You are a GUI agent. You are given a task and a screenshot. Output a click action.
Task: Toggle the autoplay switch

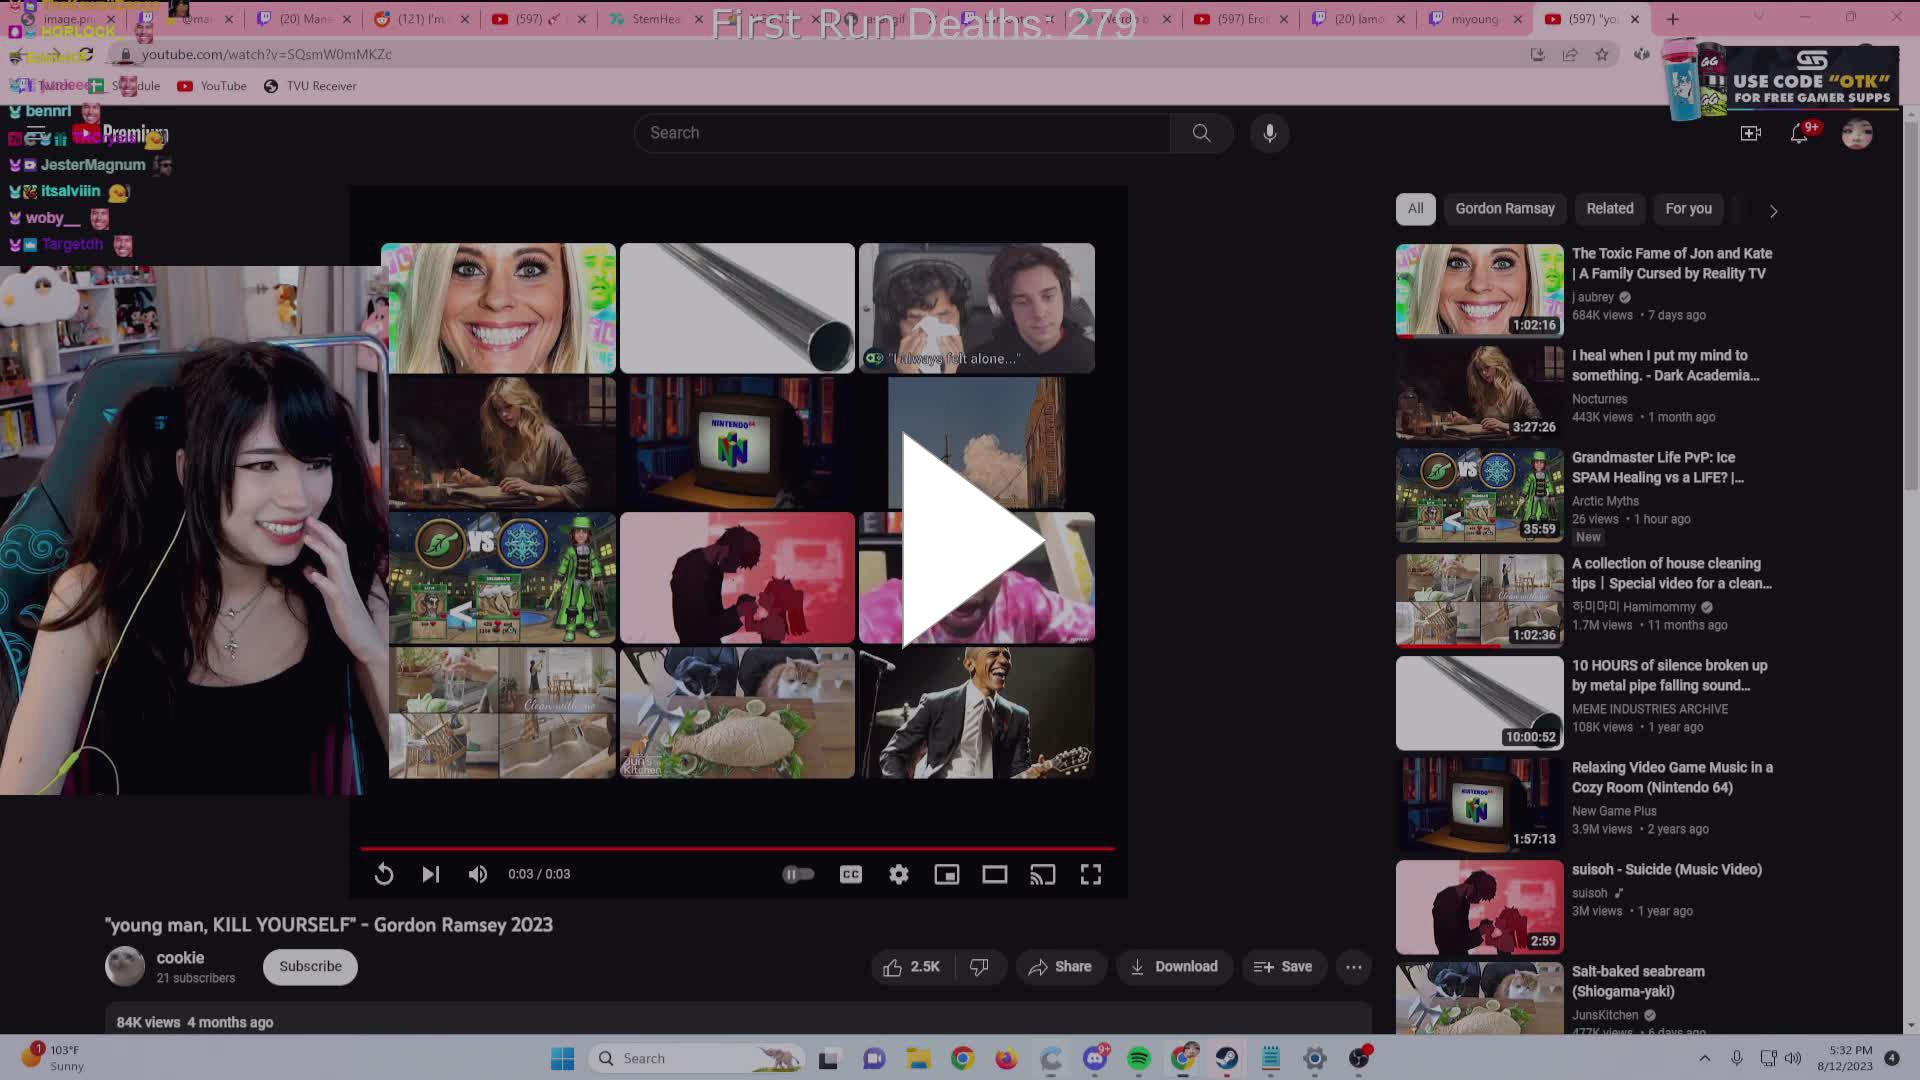click(798, 874)
